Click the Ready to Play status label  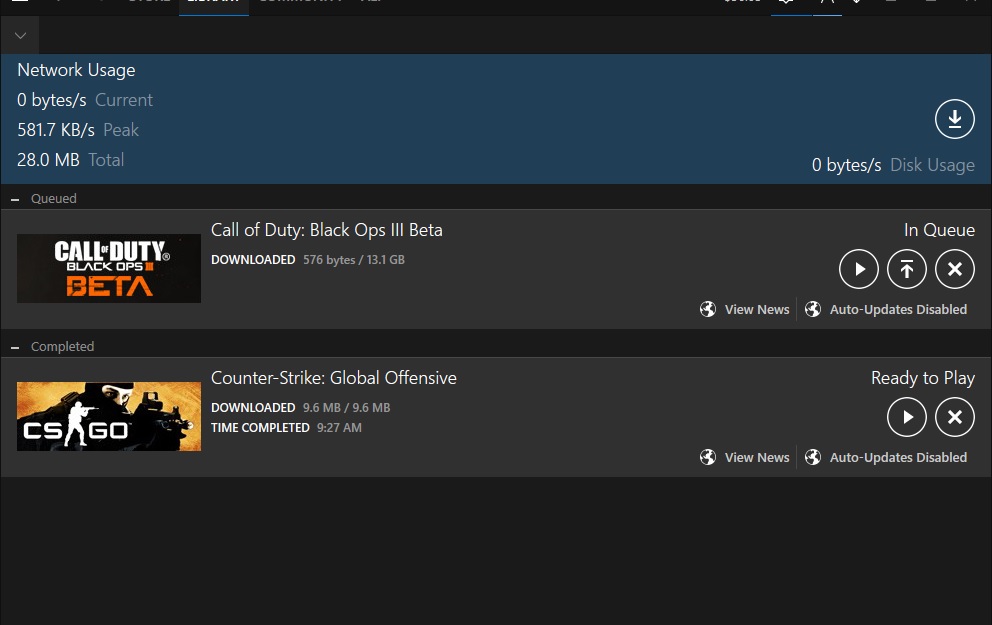click(922, 378)
